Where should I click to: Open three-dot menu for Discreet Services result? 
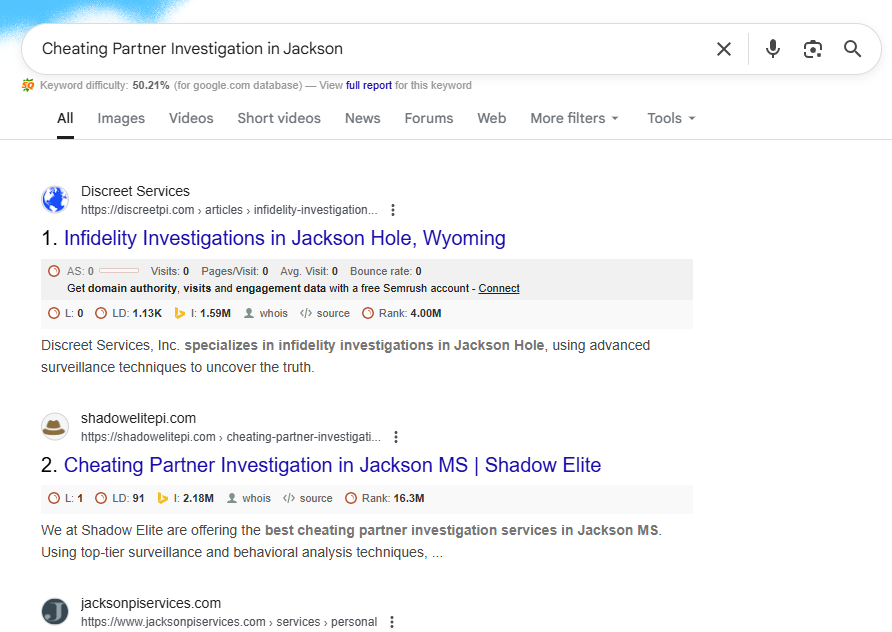click(393, 210)
